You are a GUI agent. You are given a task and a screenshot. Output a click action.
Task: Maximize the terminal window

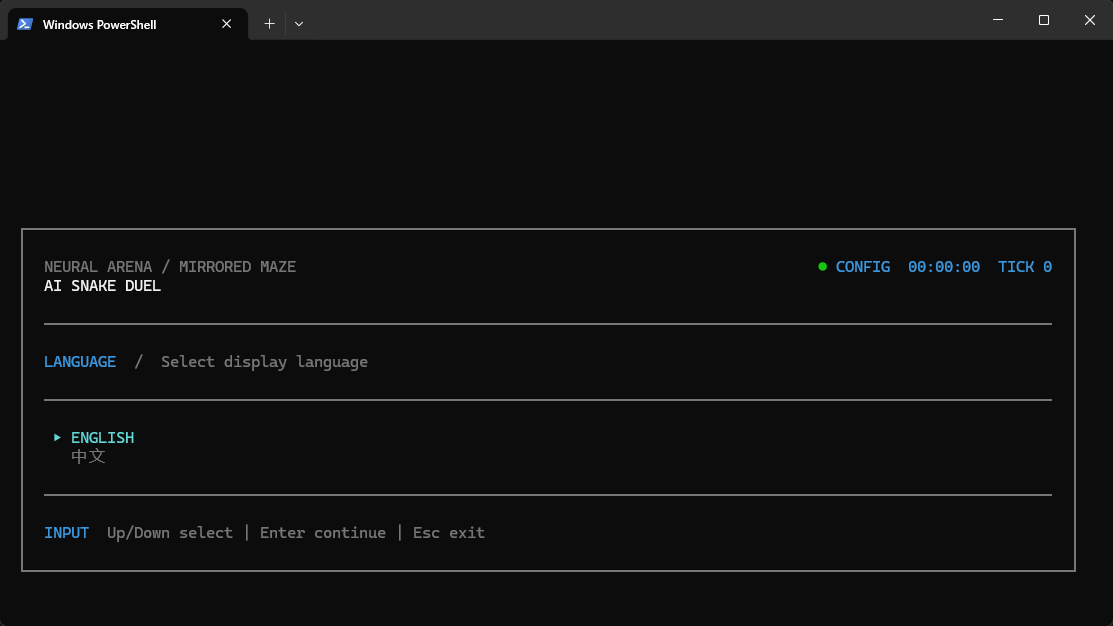coord(1043,20)
